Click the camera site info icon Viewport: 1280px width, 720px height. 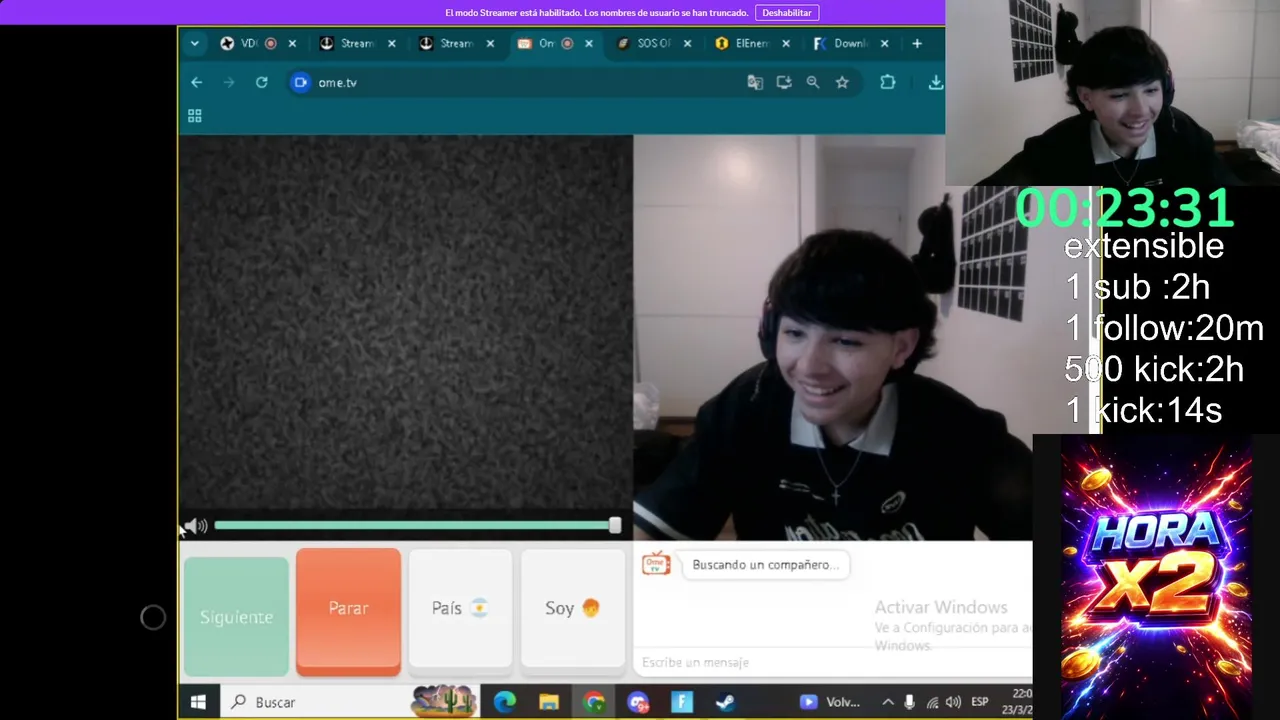300,82
